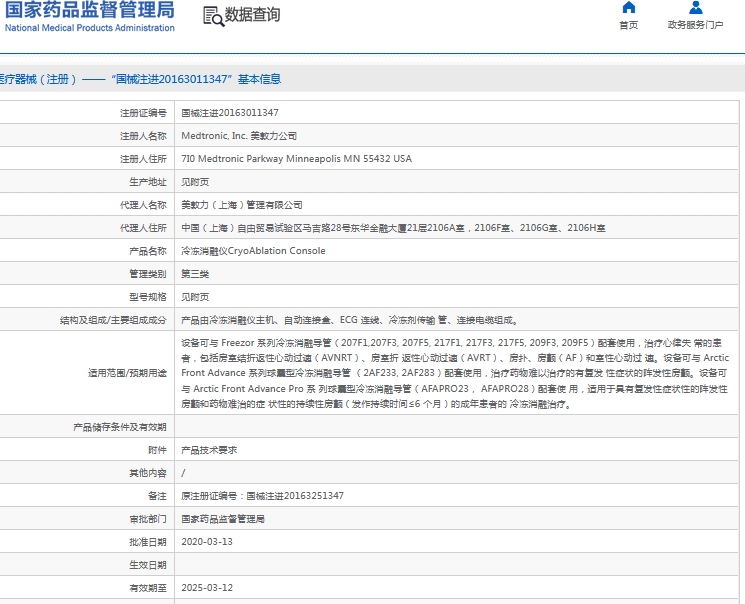
Task: Click the 产品名称 label
Action: [148, 250]
